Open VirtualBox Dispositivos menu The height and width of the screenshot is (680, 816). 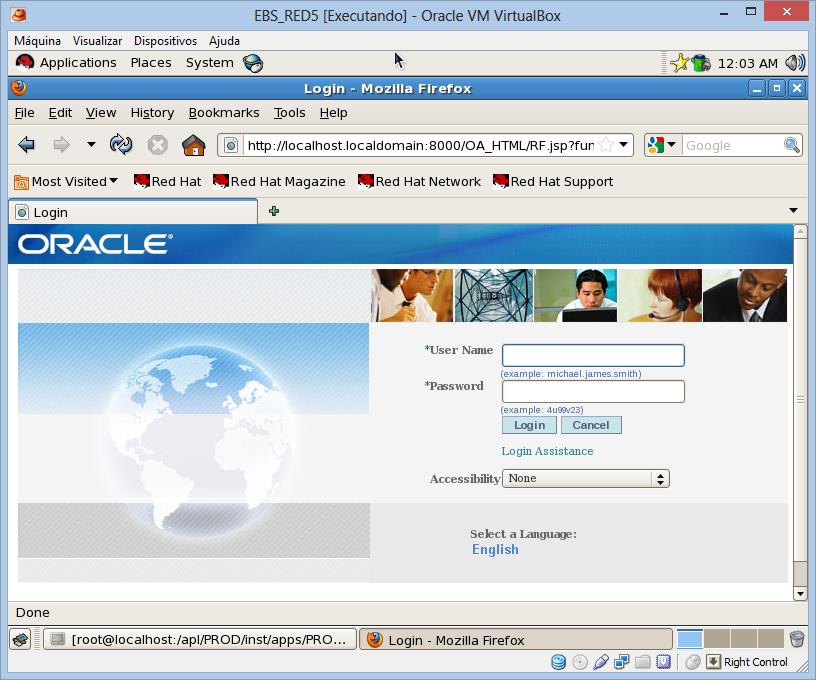click(165, 41)
